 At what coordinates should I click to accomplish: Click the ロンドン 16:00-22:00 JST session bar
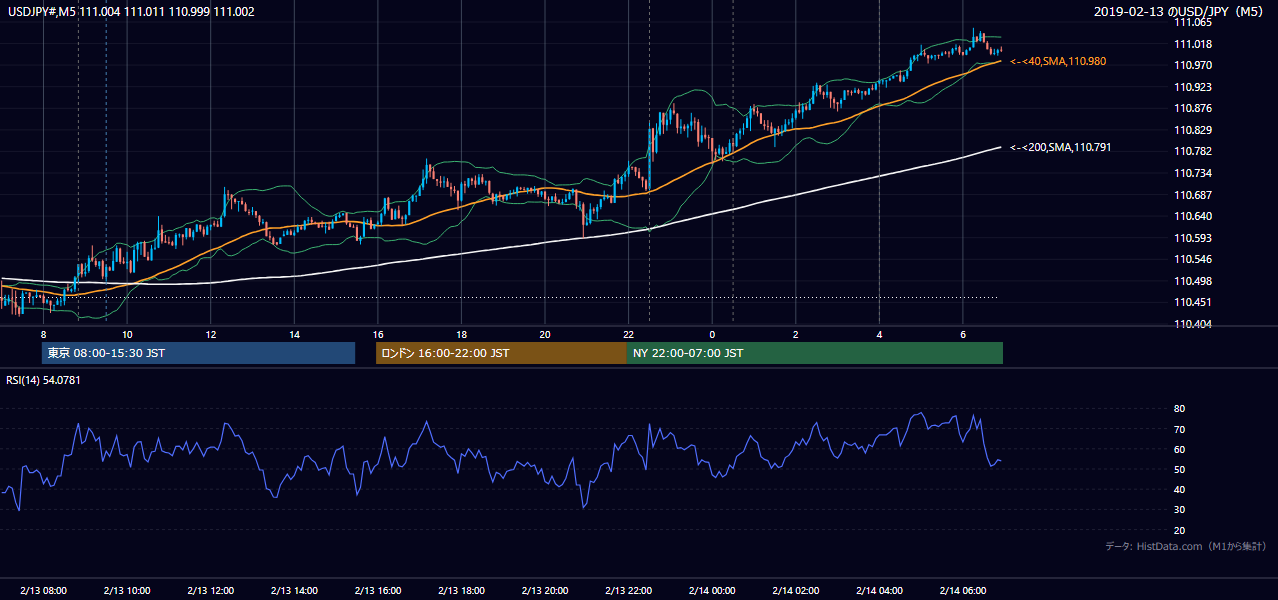[501, 353]
